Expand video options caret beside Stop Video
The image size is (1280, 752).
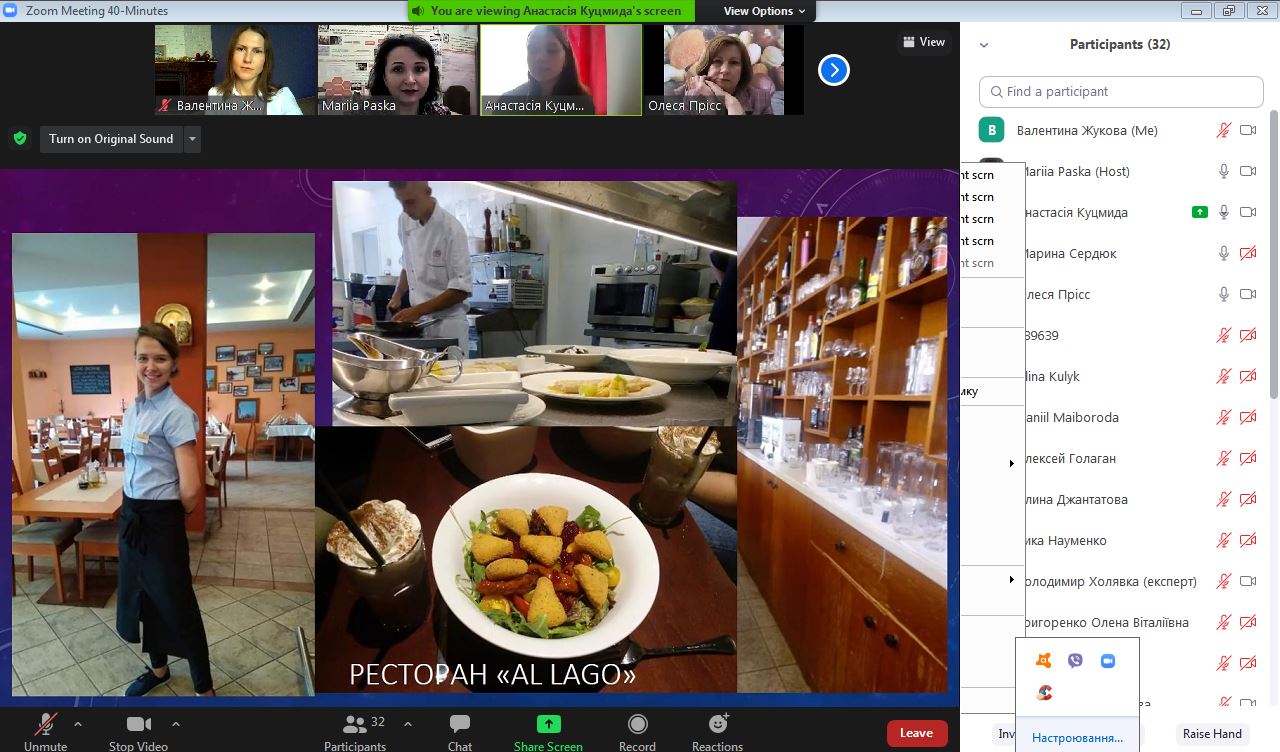tap(176, 723)
